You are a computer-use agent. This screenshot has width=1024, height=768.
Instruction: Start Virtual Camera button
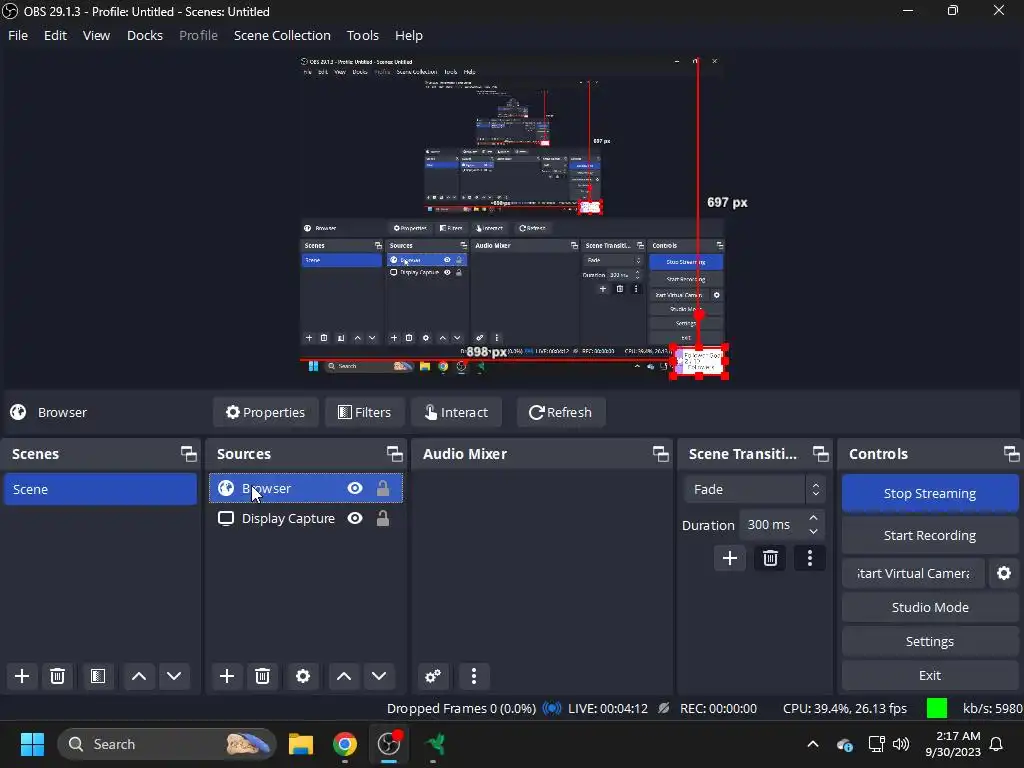point(913,573)
